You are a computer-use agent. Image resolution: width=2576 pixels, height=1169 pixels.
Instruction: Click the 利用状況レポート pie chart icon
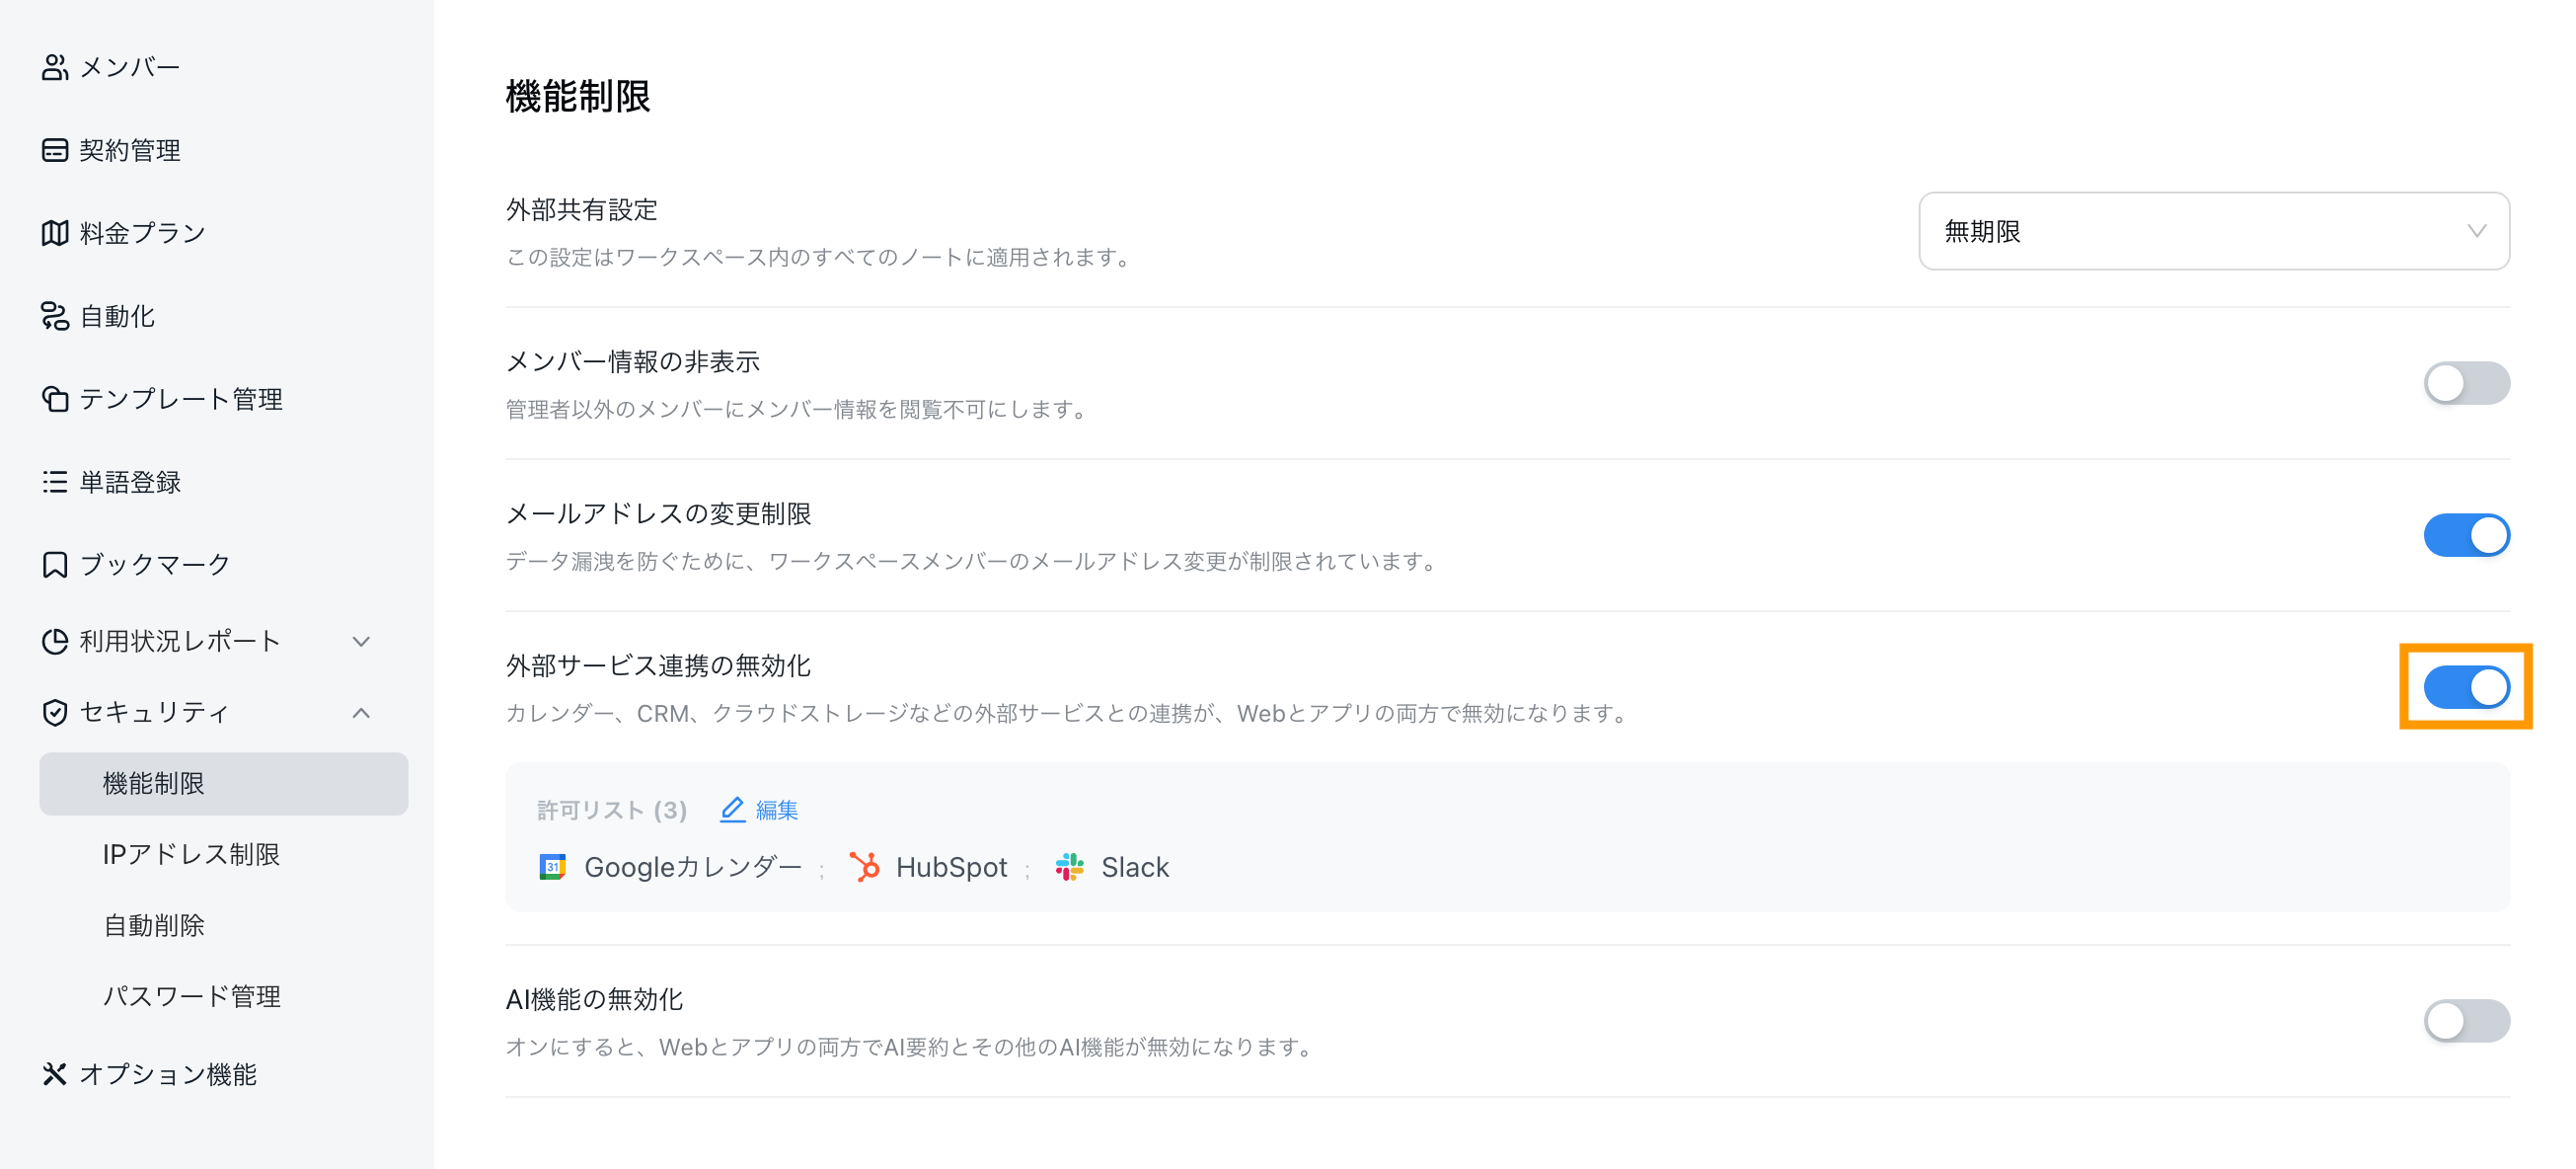pyautogui.click(x=54, y=641)
